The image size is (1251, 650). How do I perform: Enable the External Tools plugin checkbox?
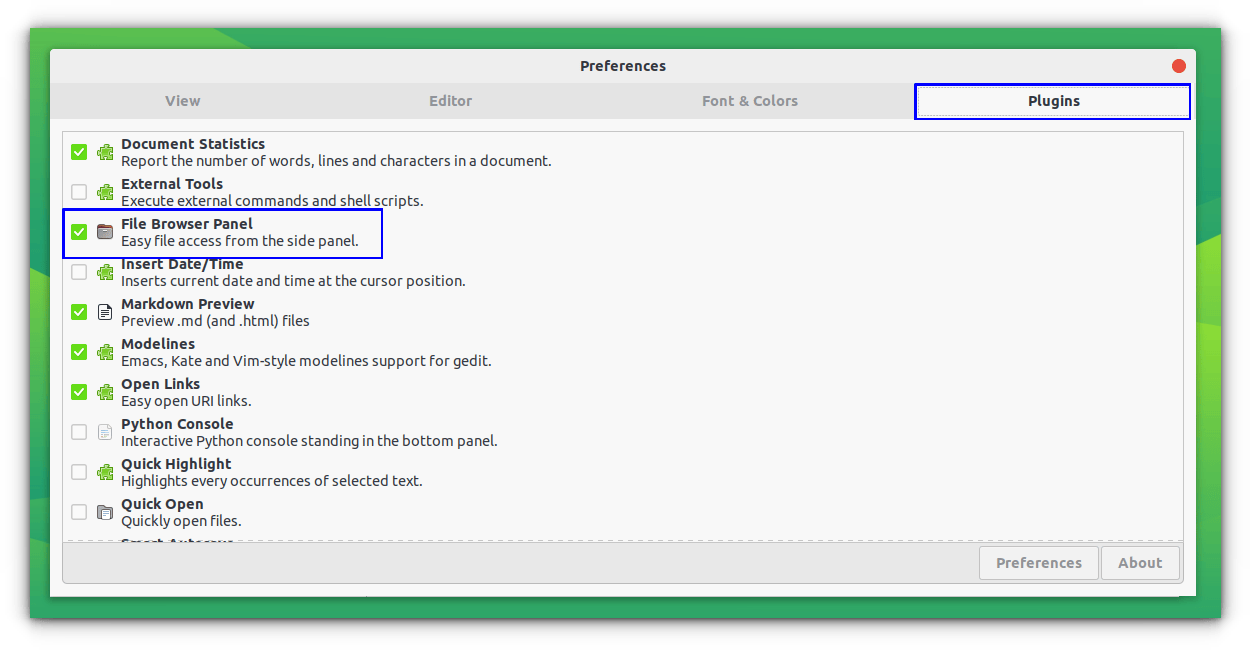pyautogui.click(x=79, y=192)
